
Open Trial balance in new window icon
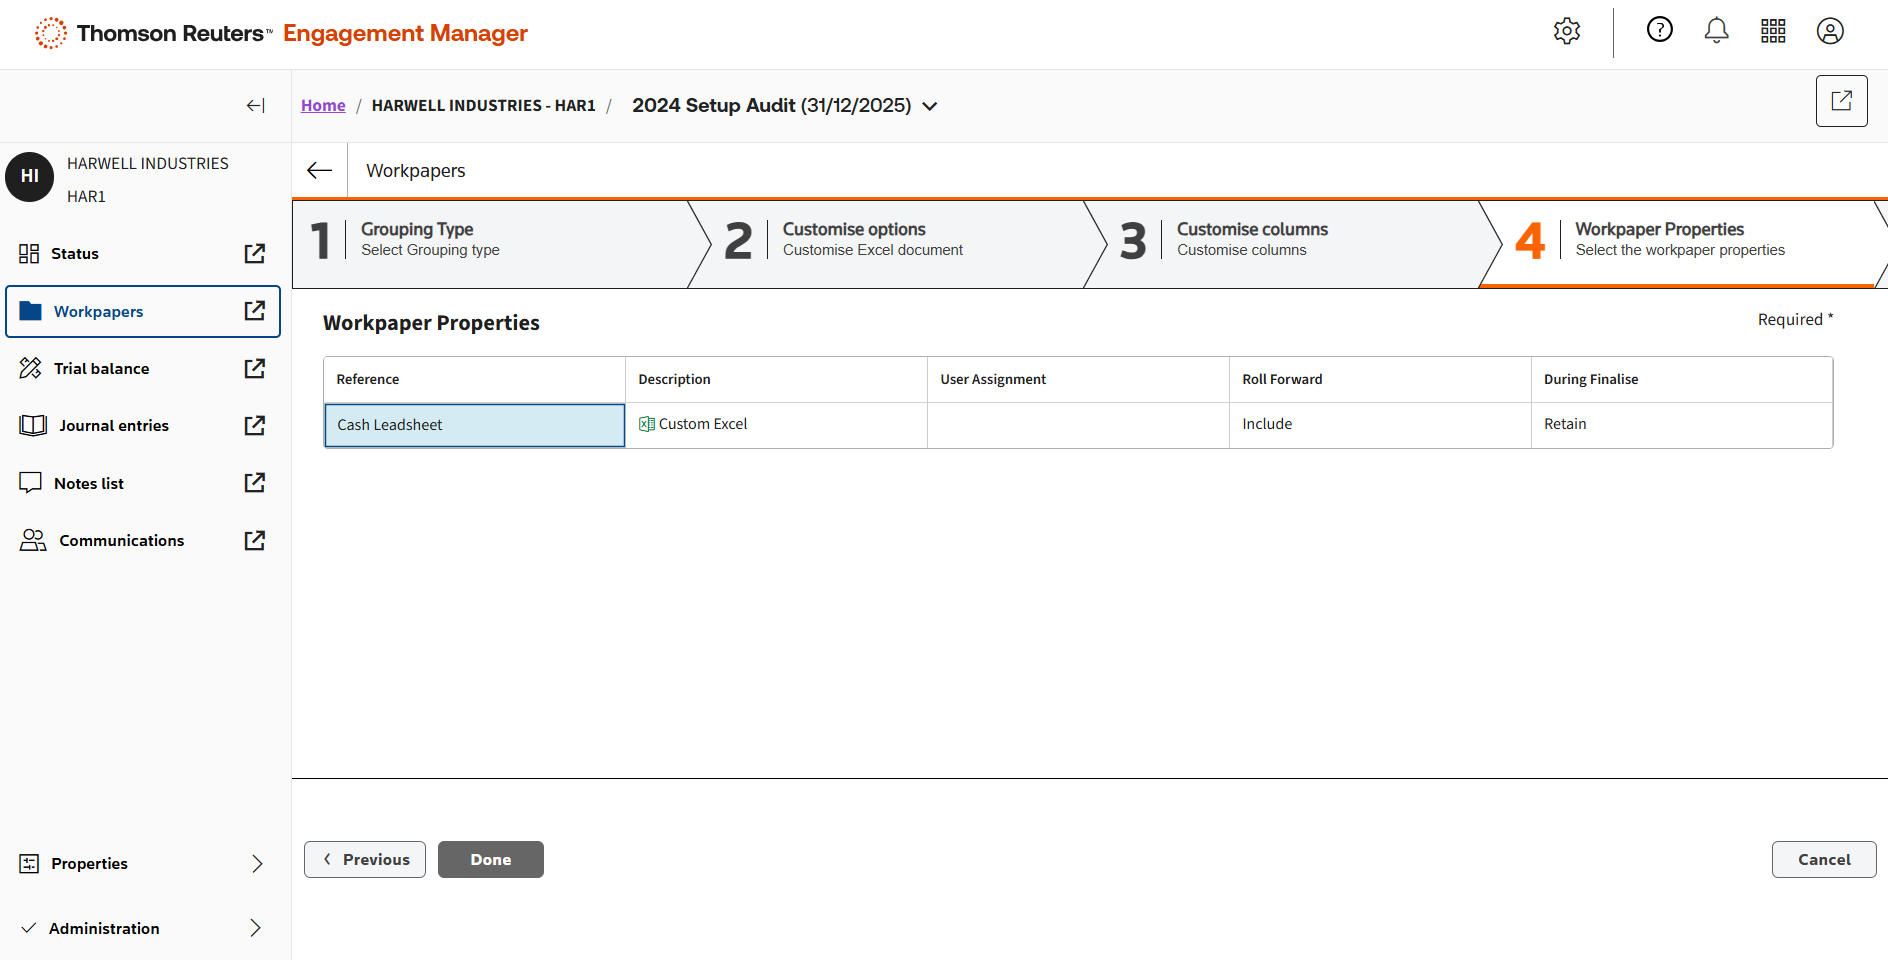coord(255,368)
